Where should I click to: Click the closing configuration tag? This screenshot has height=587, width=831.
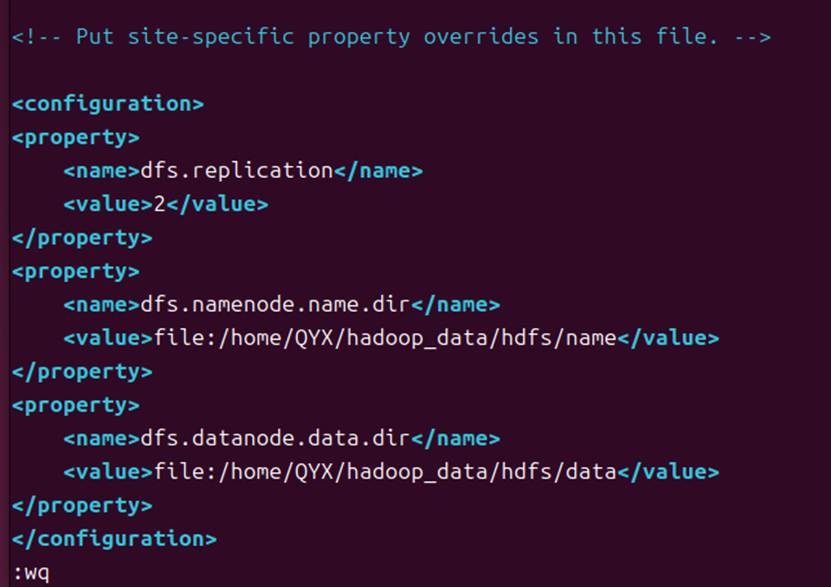(114, 539)
